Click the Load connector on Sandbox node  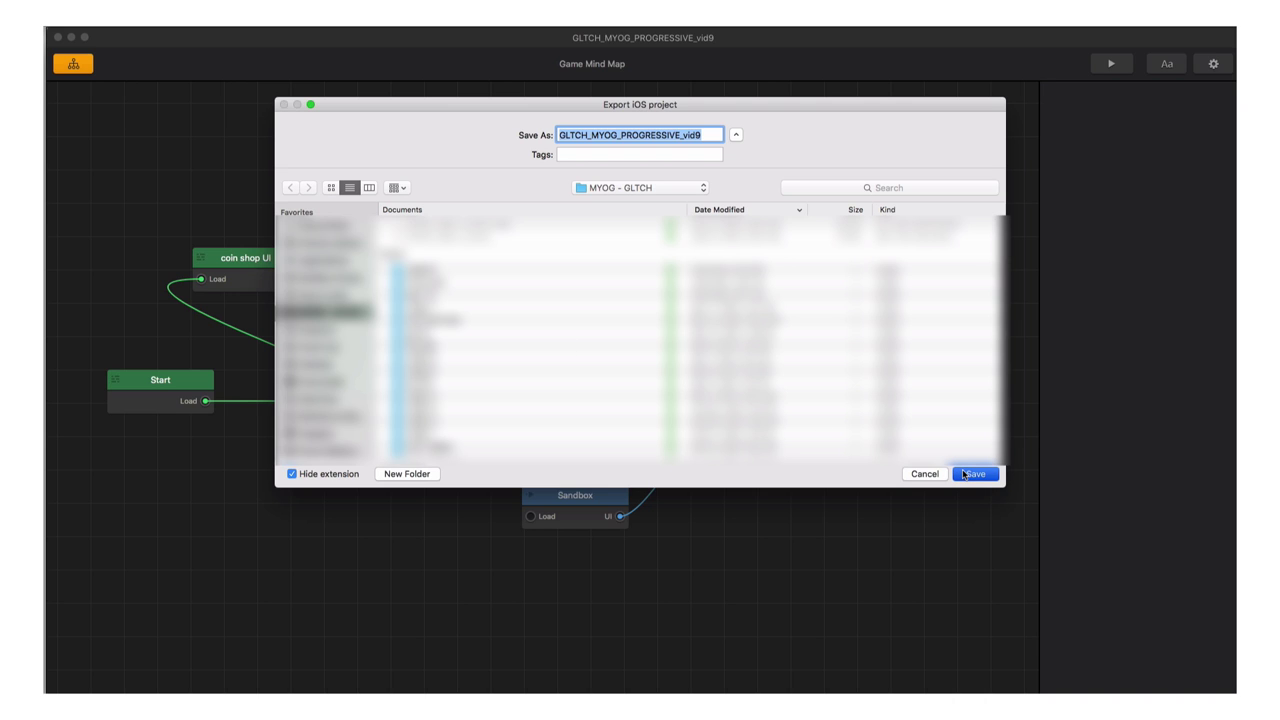pyautogui.click(x=531, y=517)
